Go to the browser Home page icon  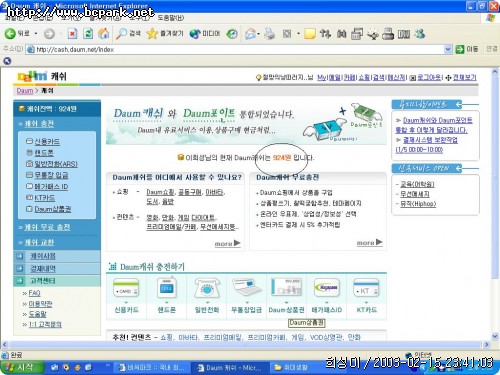point(104,33)
